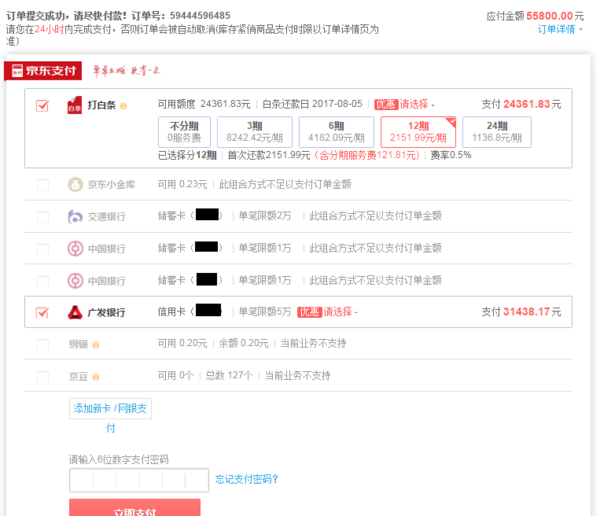Uncheck the 广发银行 信用卡 checkbox
600x516 pixels.
[x=42, y=313]
